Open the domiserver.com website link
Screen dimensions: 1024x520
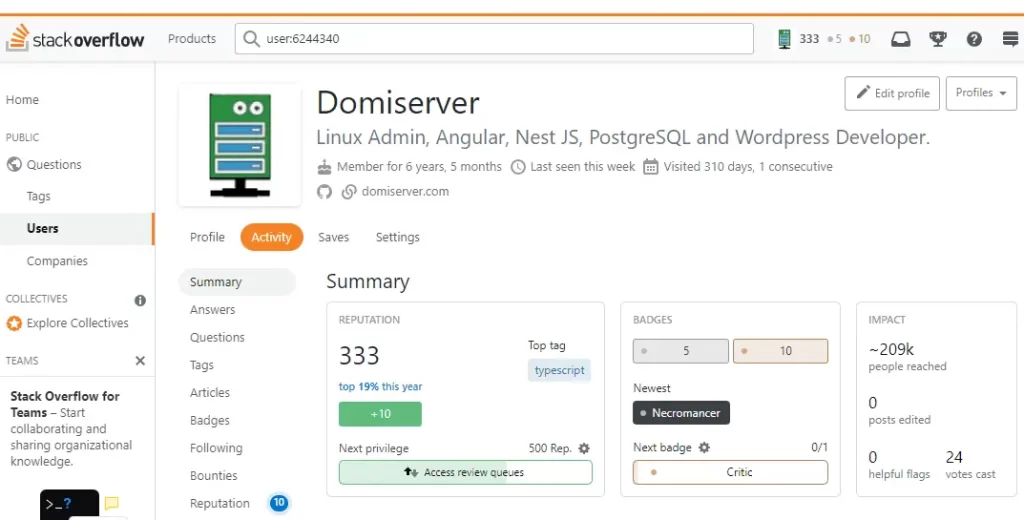click(x=404, y=192)
